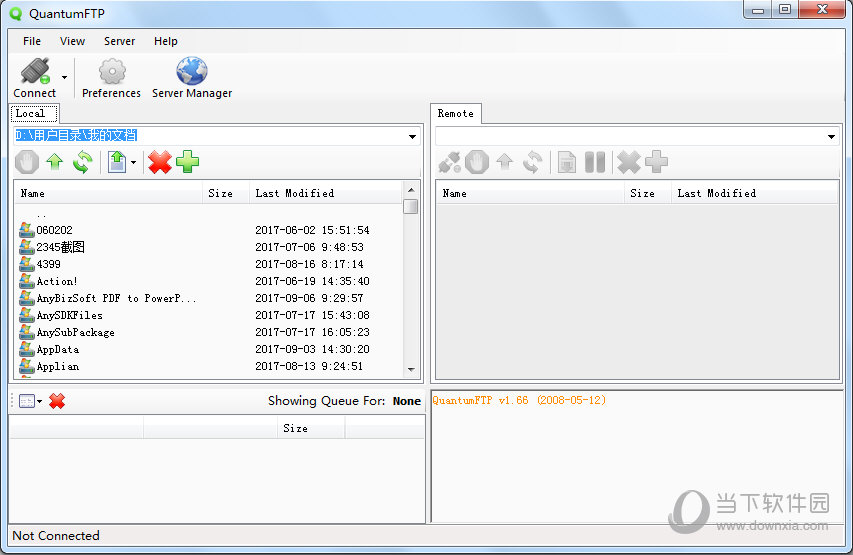This screenshot has height=555, width=853.
Task: Open the View menu
Action: pyautogui.click(x=72, y=41)
